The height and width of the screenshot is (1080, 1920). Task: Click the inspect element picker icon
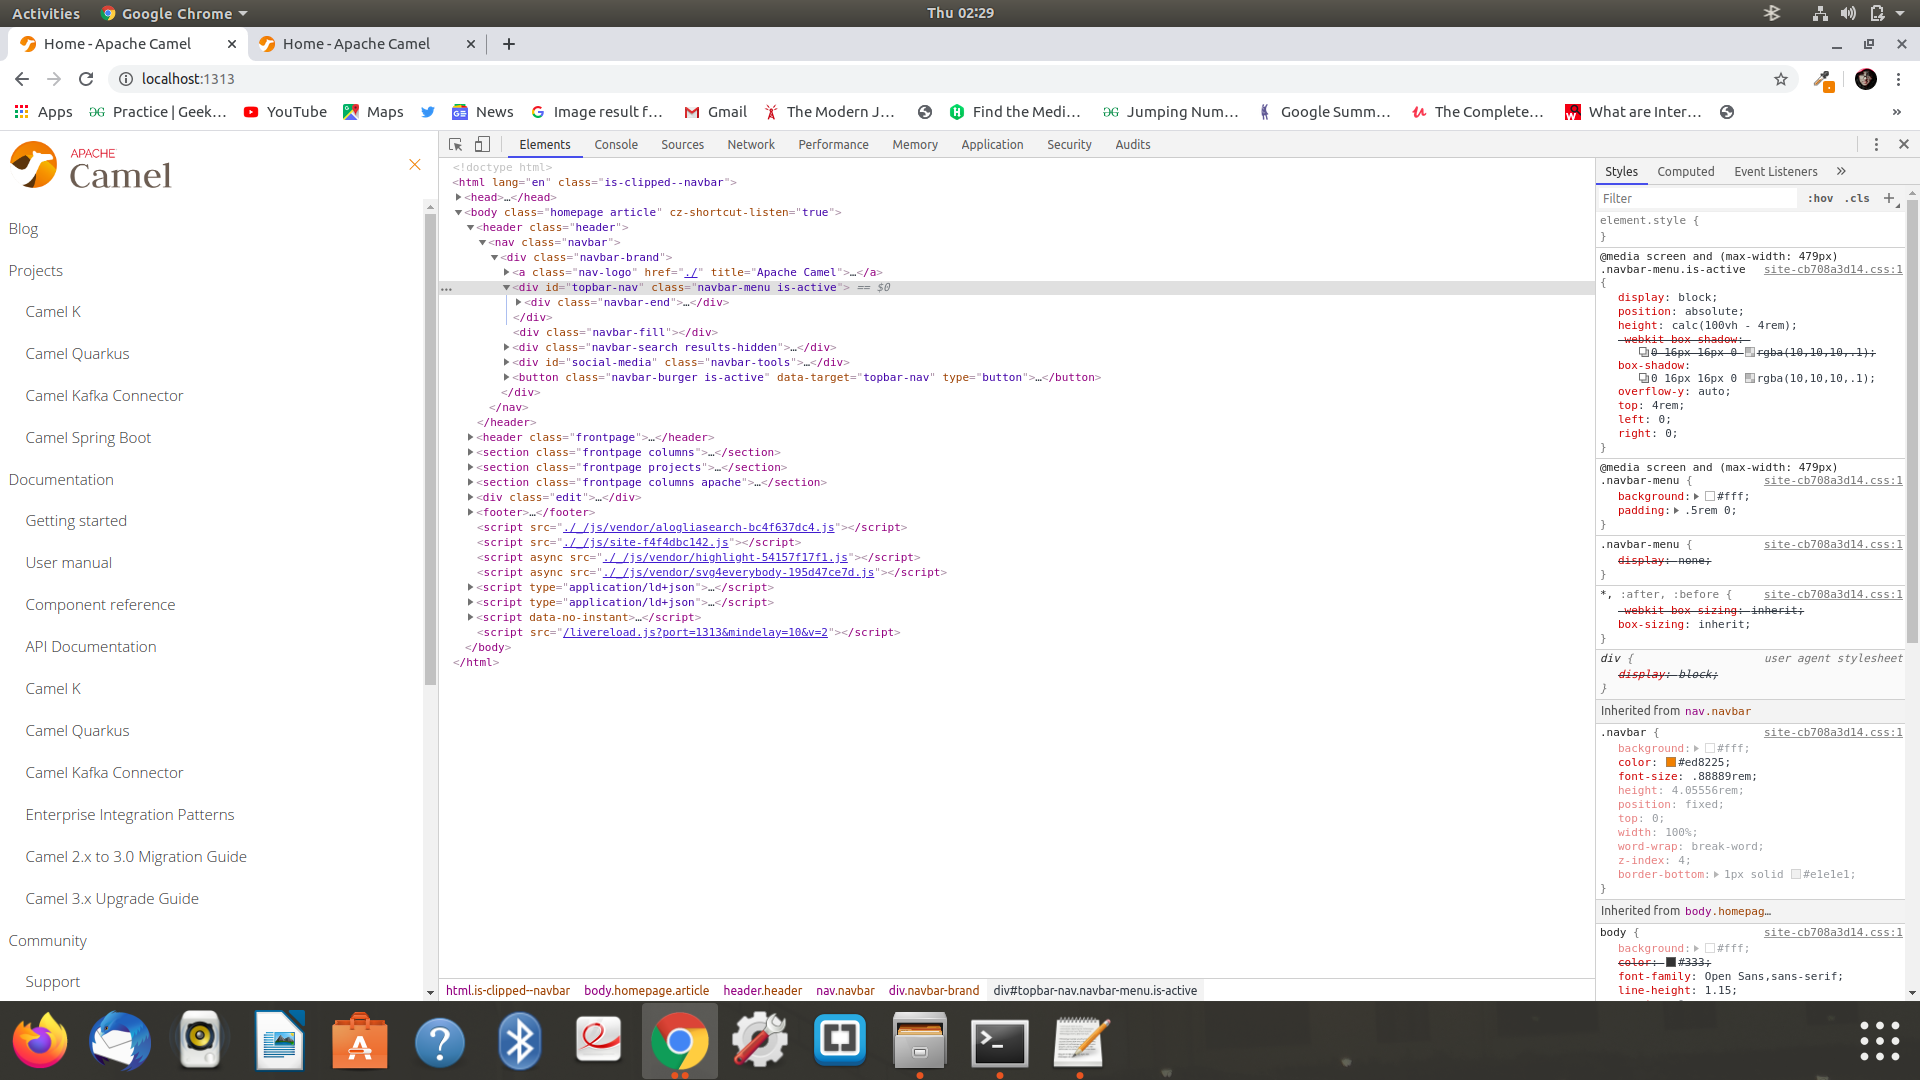[455, 144]
